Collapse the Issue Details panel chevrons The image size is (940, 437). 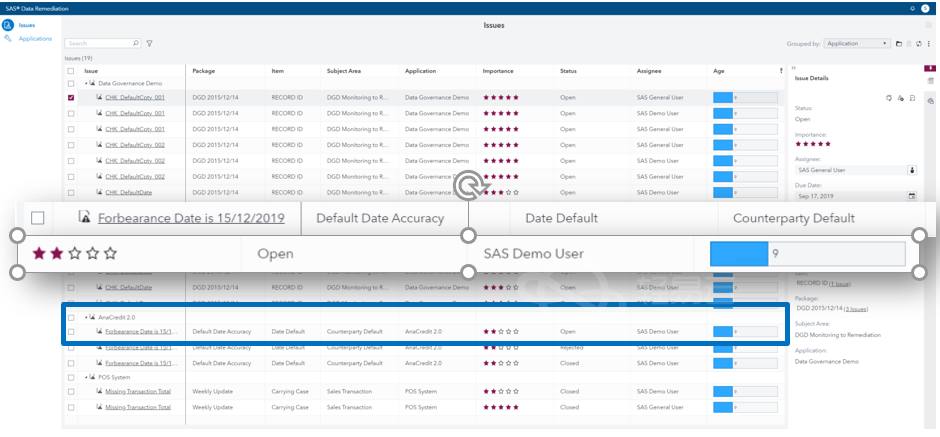click(x=793, y=68)
